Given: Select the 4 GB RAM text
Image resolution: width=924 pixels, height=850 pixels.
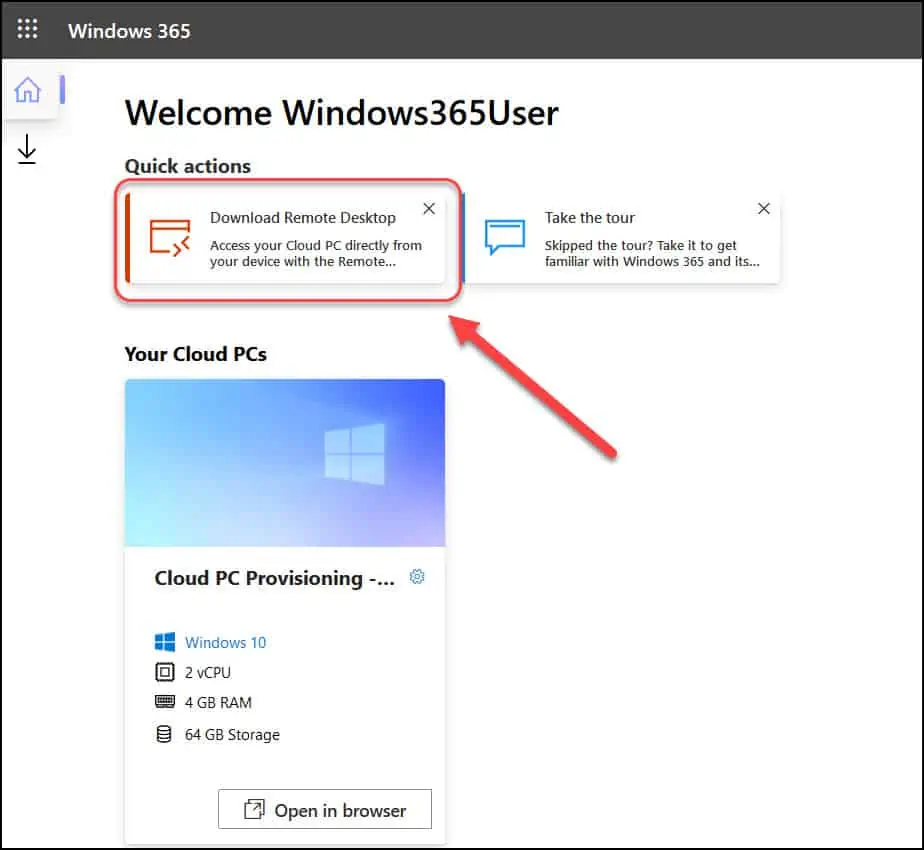Looking at the screenshot, I should [218, 703].
